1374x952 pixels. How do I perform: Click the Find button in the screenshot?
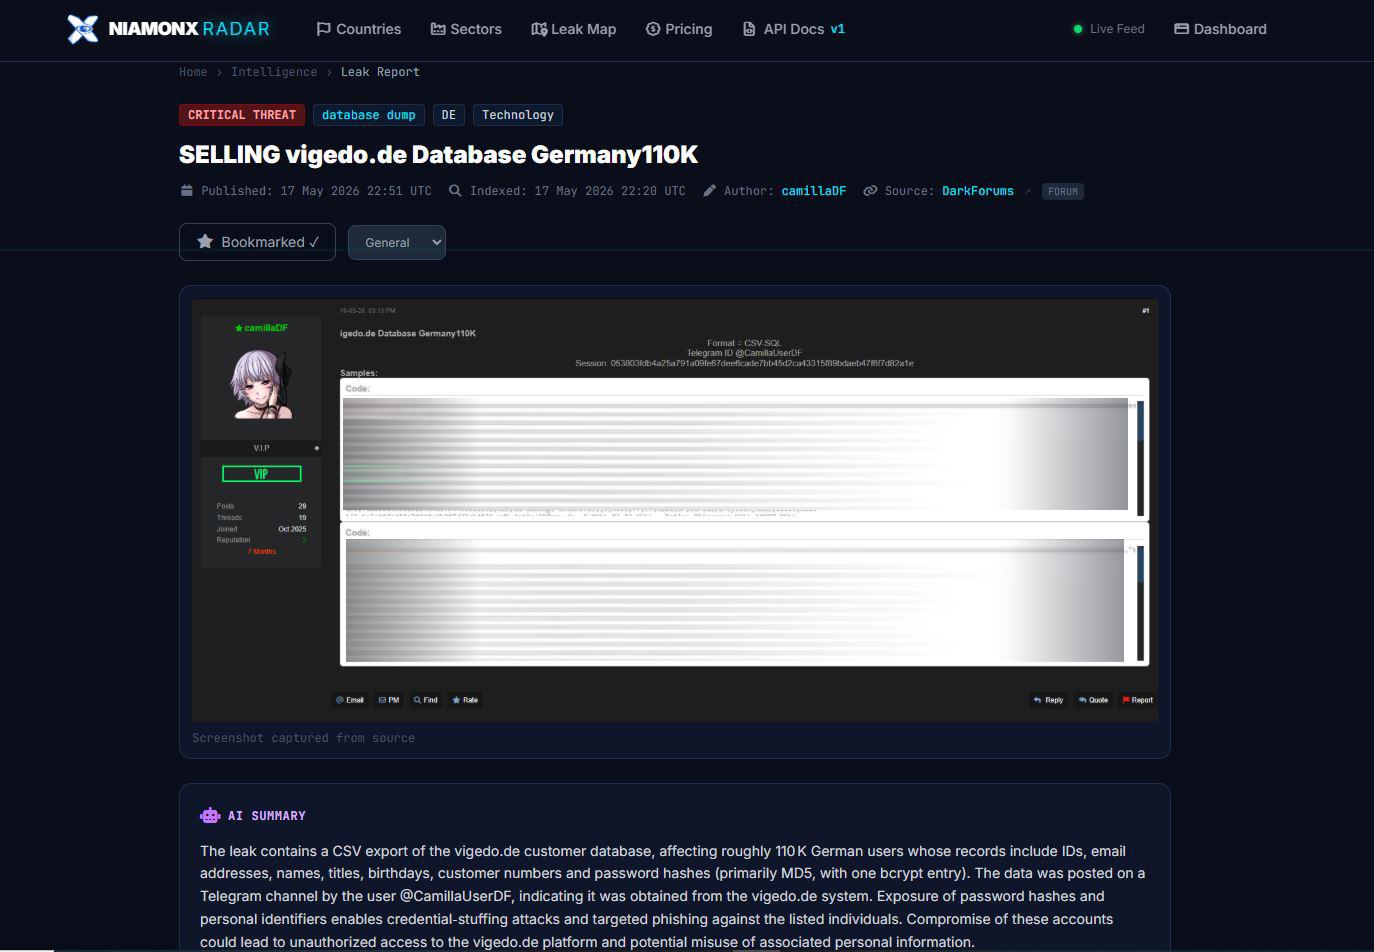426,700
